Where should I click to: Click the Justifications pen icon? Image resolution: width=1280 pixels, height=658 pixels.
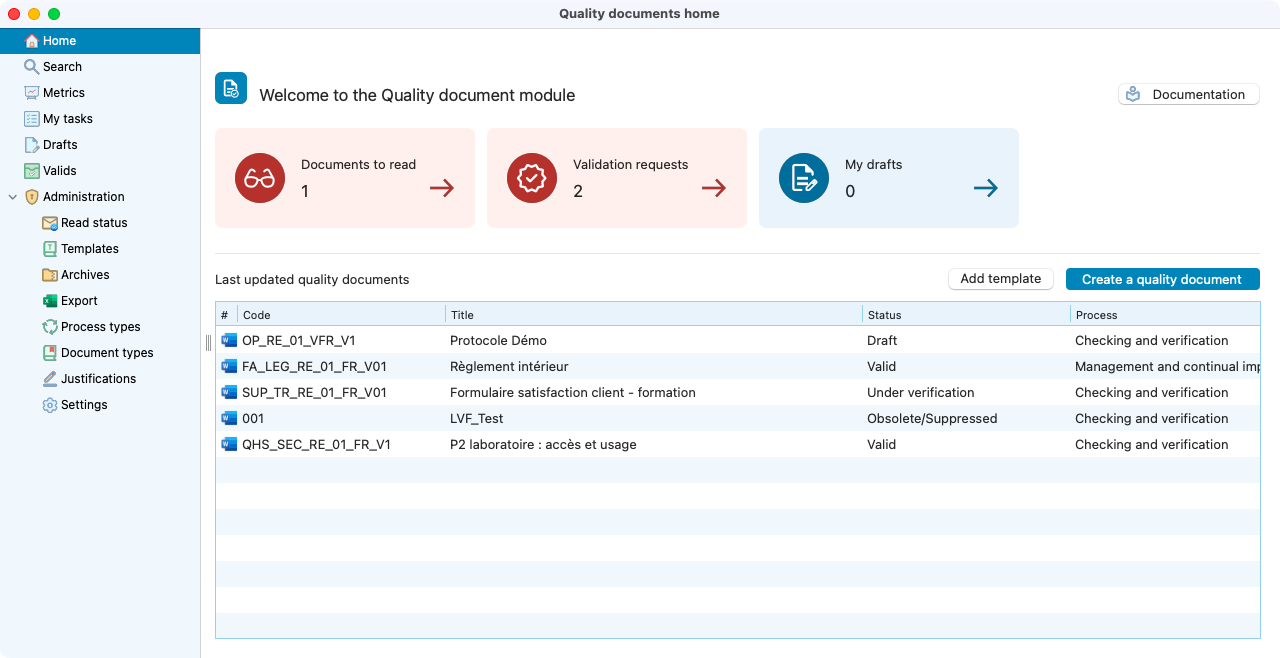[50, 379]
